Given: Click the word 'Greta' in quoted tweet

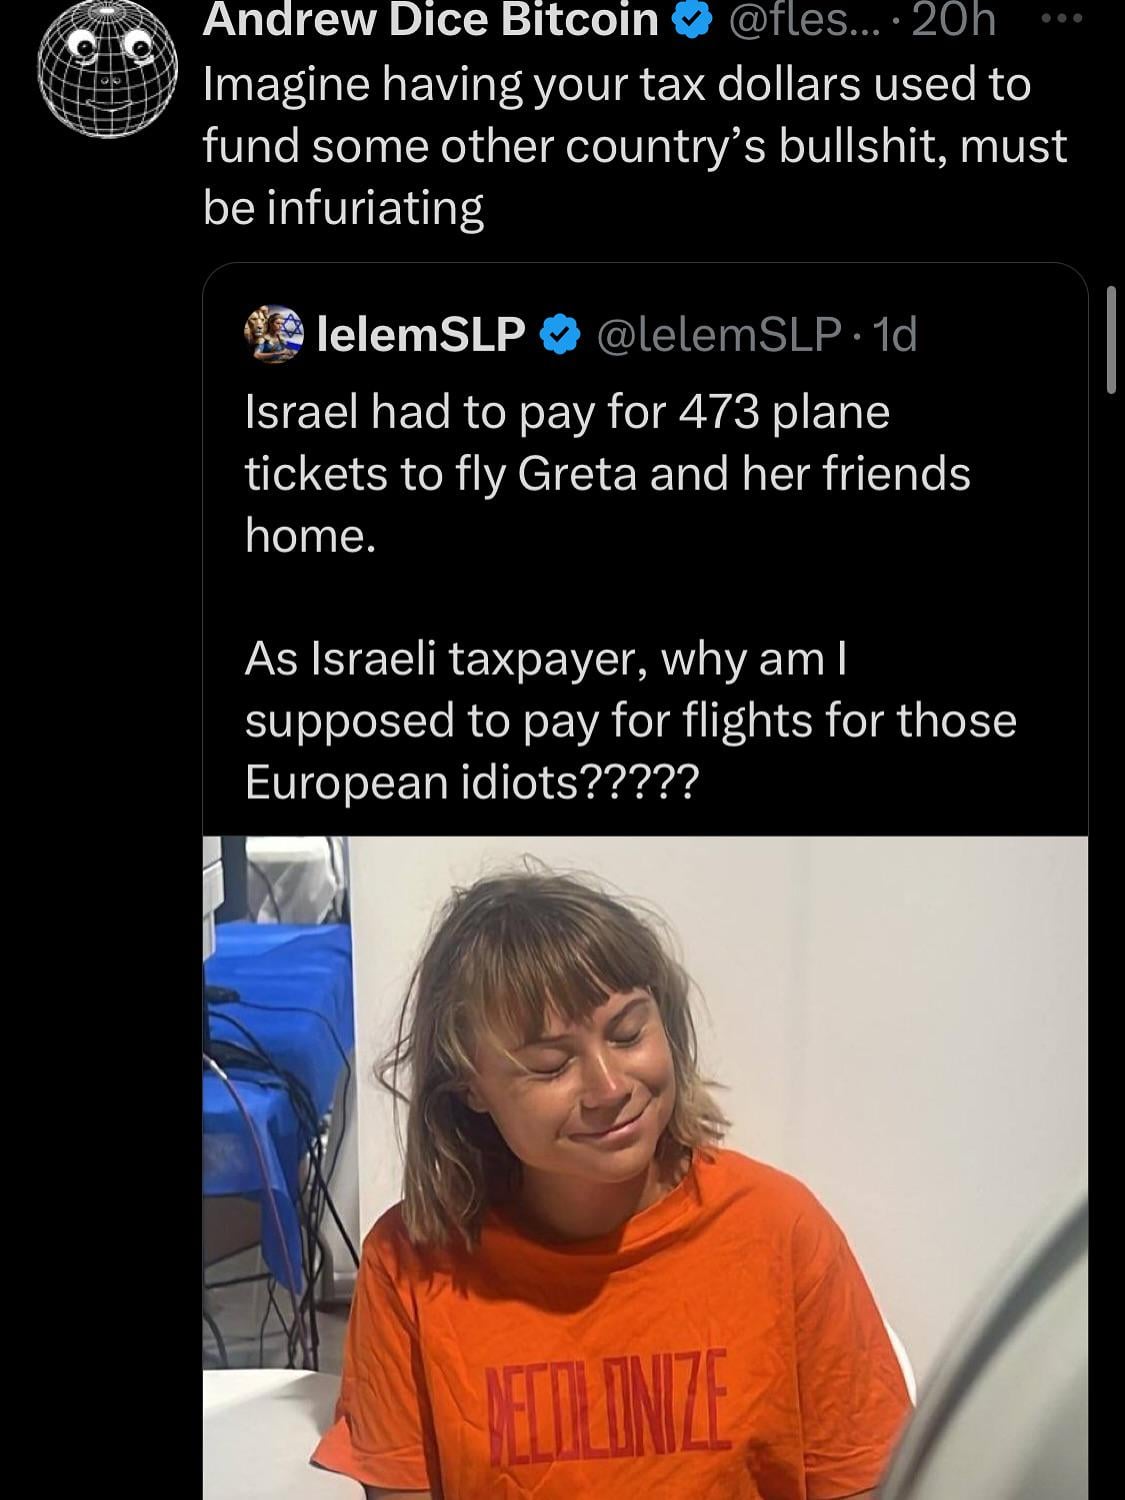Looking at the screenshot, I should (x=577, y=474).
